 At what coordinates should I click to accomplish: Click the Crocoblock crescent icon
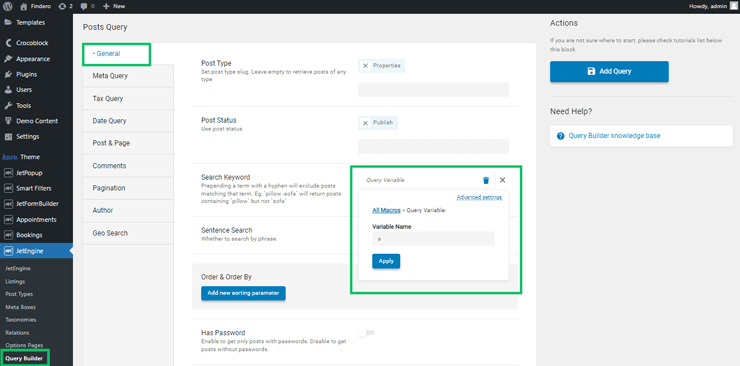tap(8, 43)
